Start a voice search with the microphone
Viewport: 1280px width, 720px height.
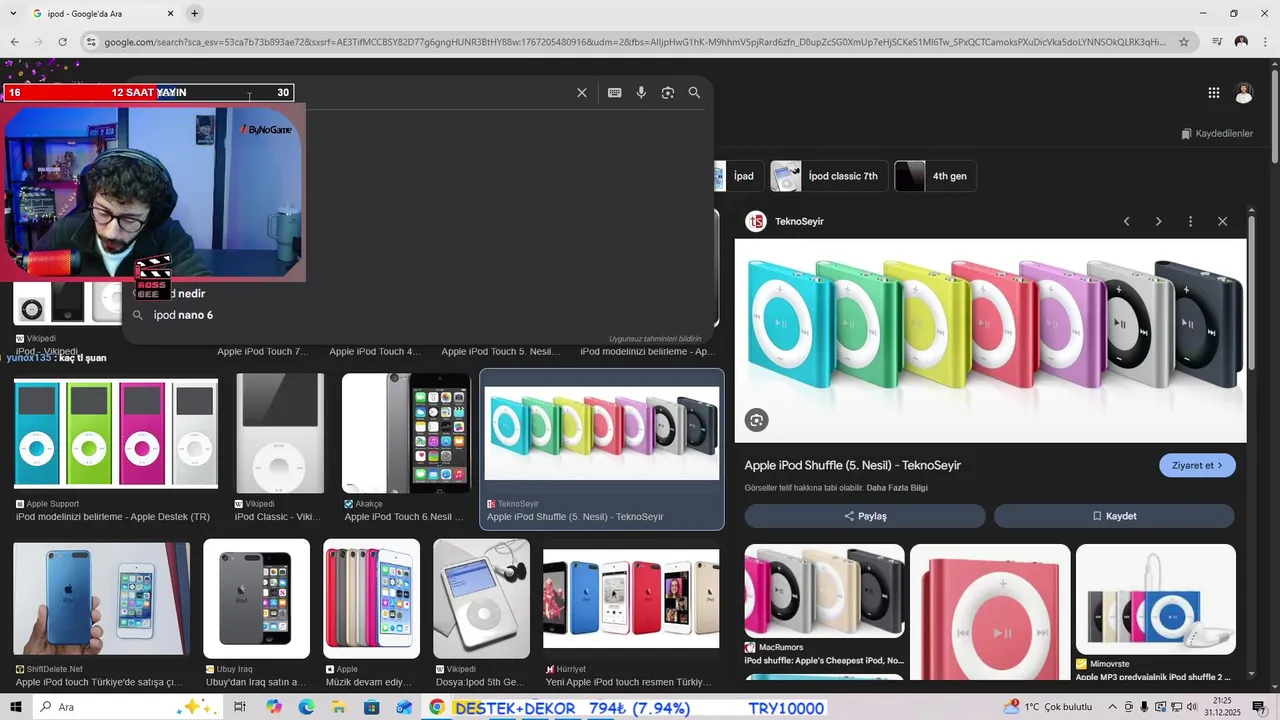(x=641, y=93)
